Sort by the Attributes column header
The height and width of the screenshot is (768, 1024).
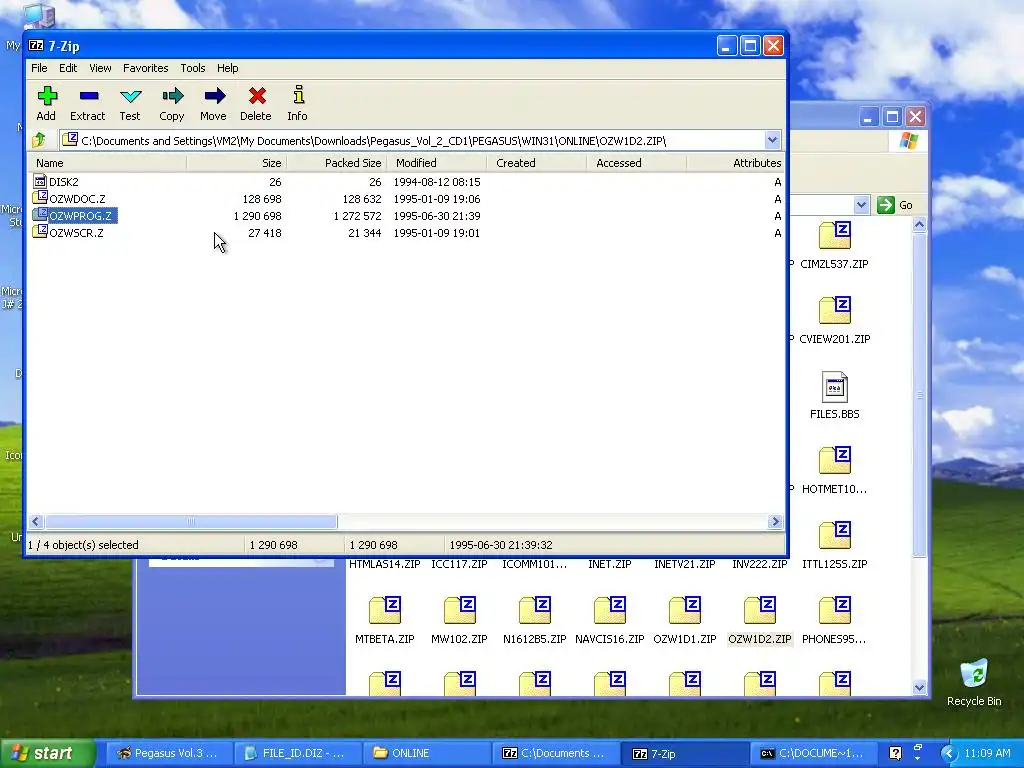736,163
